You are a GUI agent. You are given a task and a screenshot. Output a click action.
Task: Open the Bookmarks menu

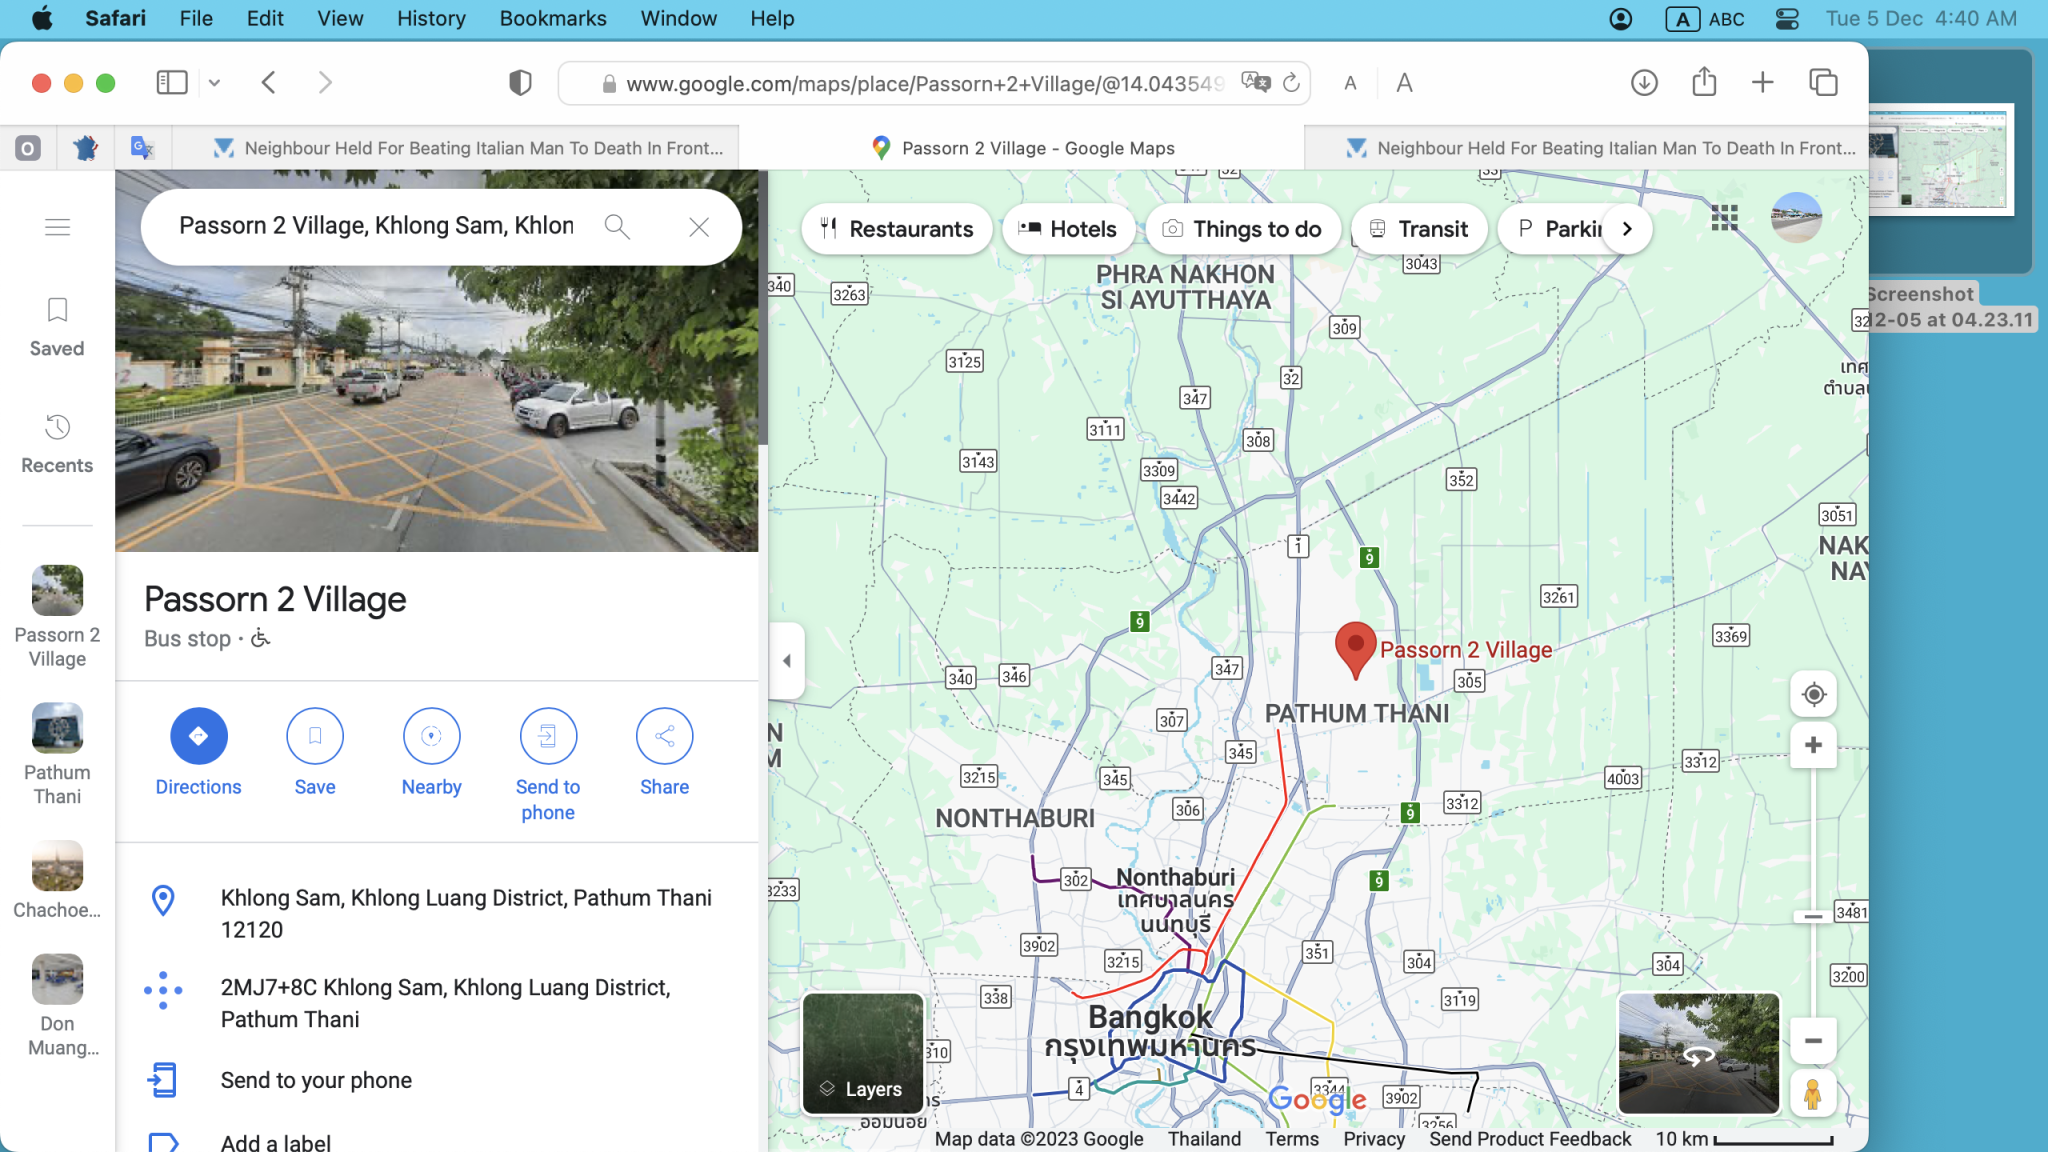[x=553, y=18]
